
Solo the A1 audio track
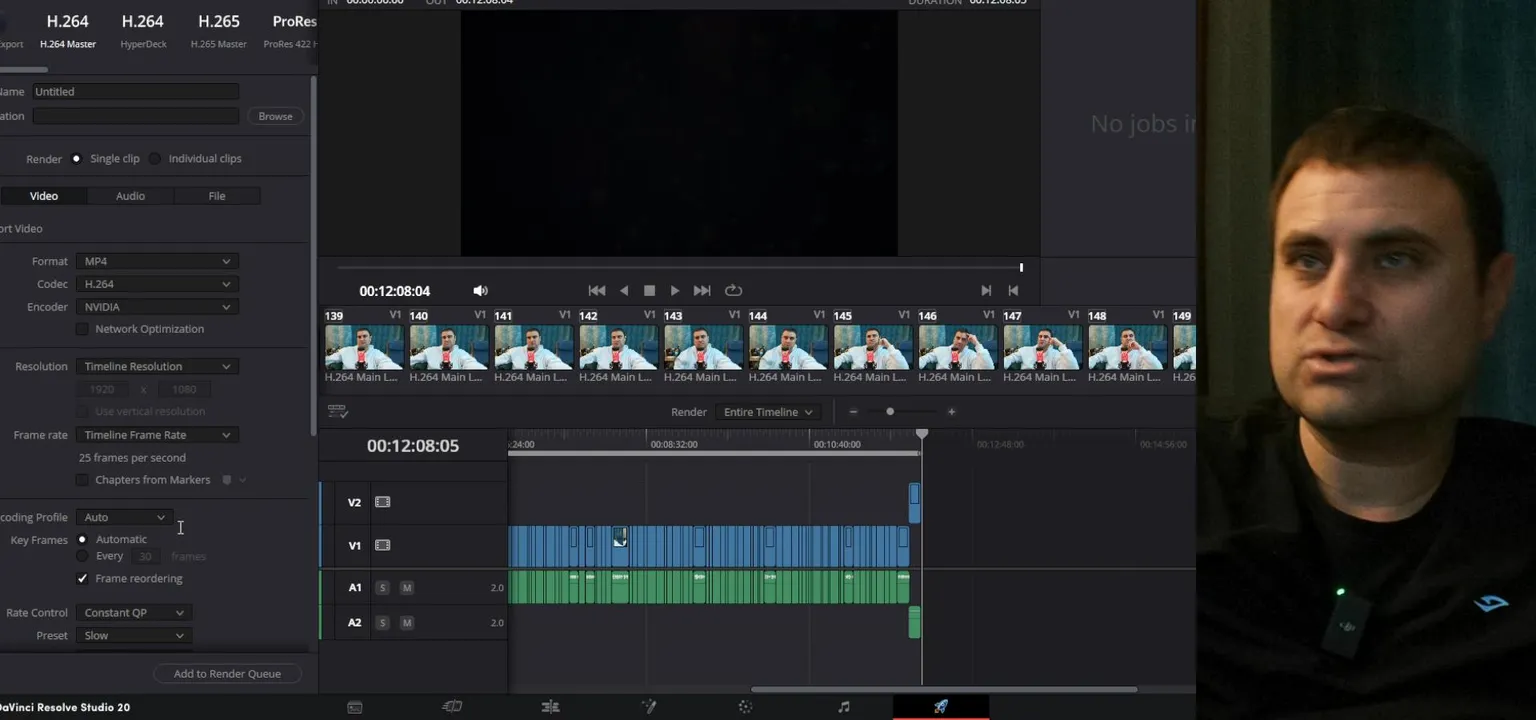[x=382, y=588]
